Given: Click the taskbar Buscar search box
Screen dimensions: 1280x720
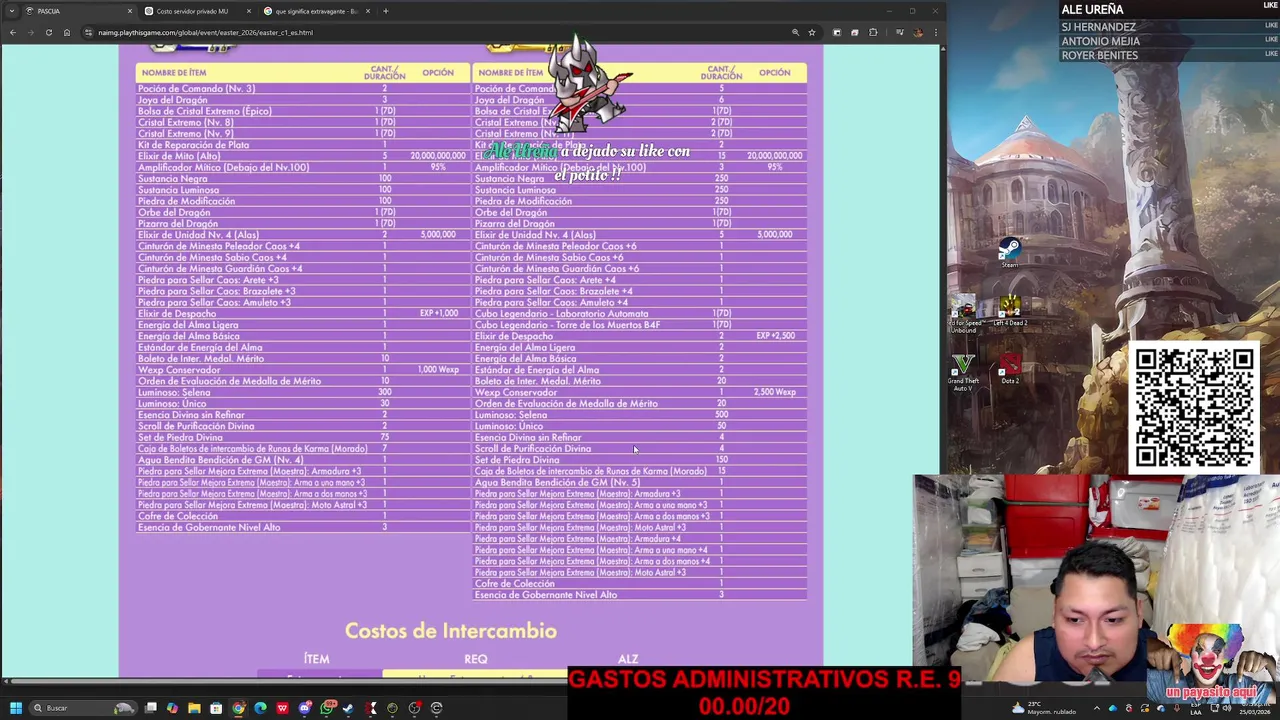Looking at the screenshot, I should pos(83,708).
